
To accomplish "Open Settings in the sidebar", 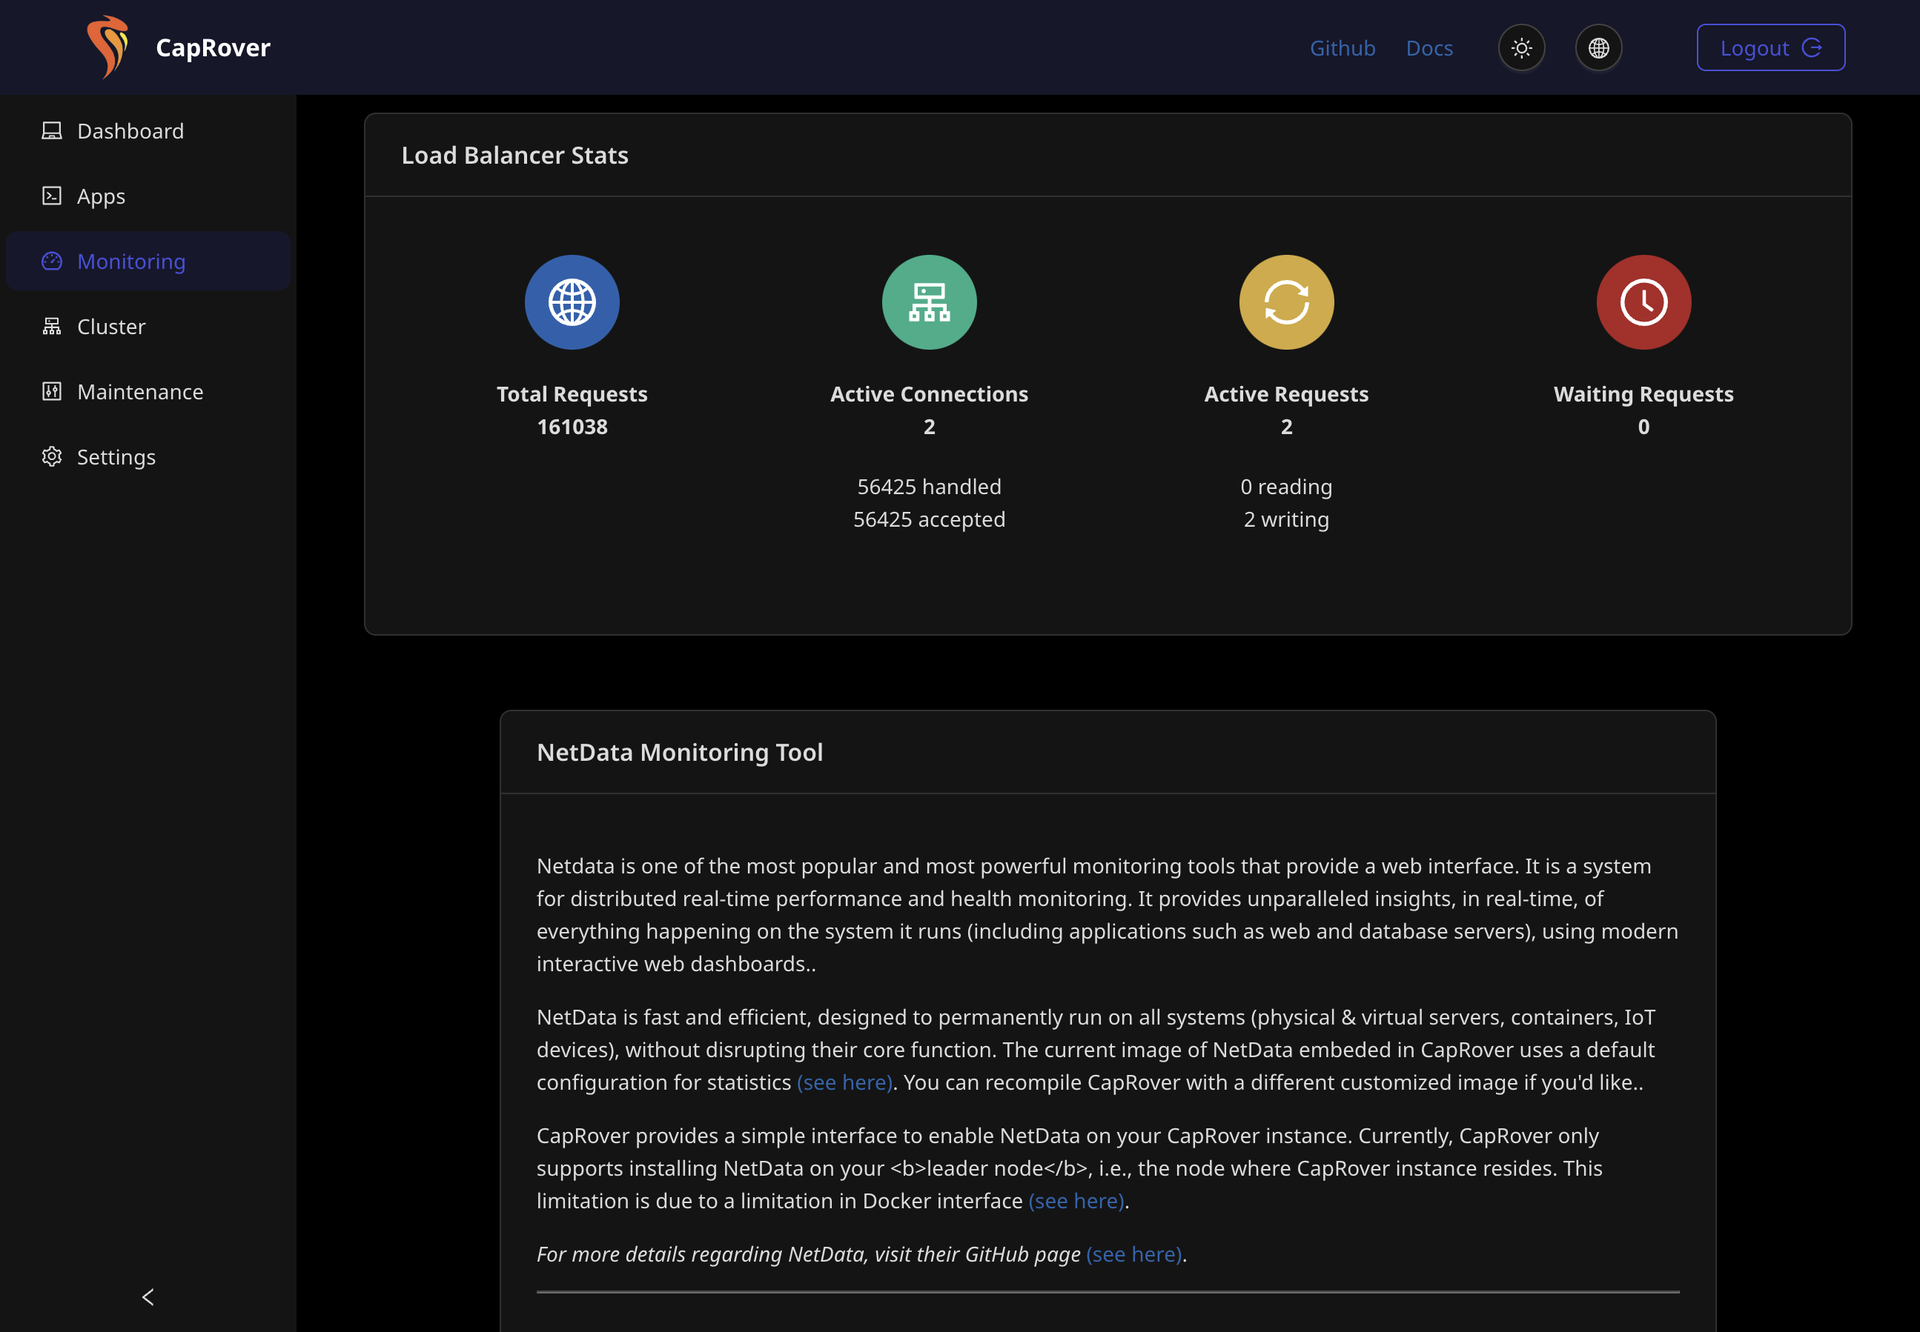I will [x=148, y=457].
